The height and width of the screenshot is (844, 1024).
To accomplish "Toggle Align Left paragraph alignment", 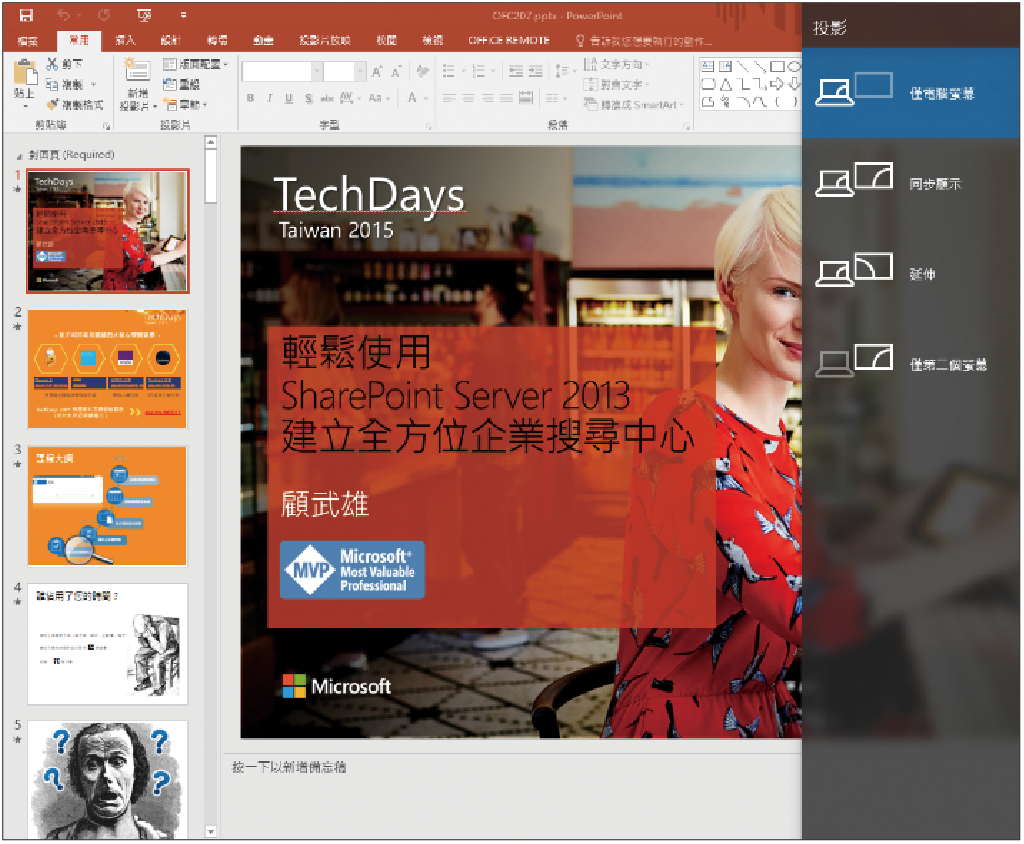I will coord(449,98).
